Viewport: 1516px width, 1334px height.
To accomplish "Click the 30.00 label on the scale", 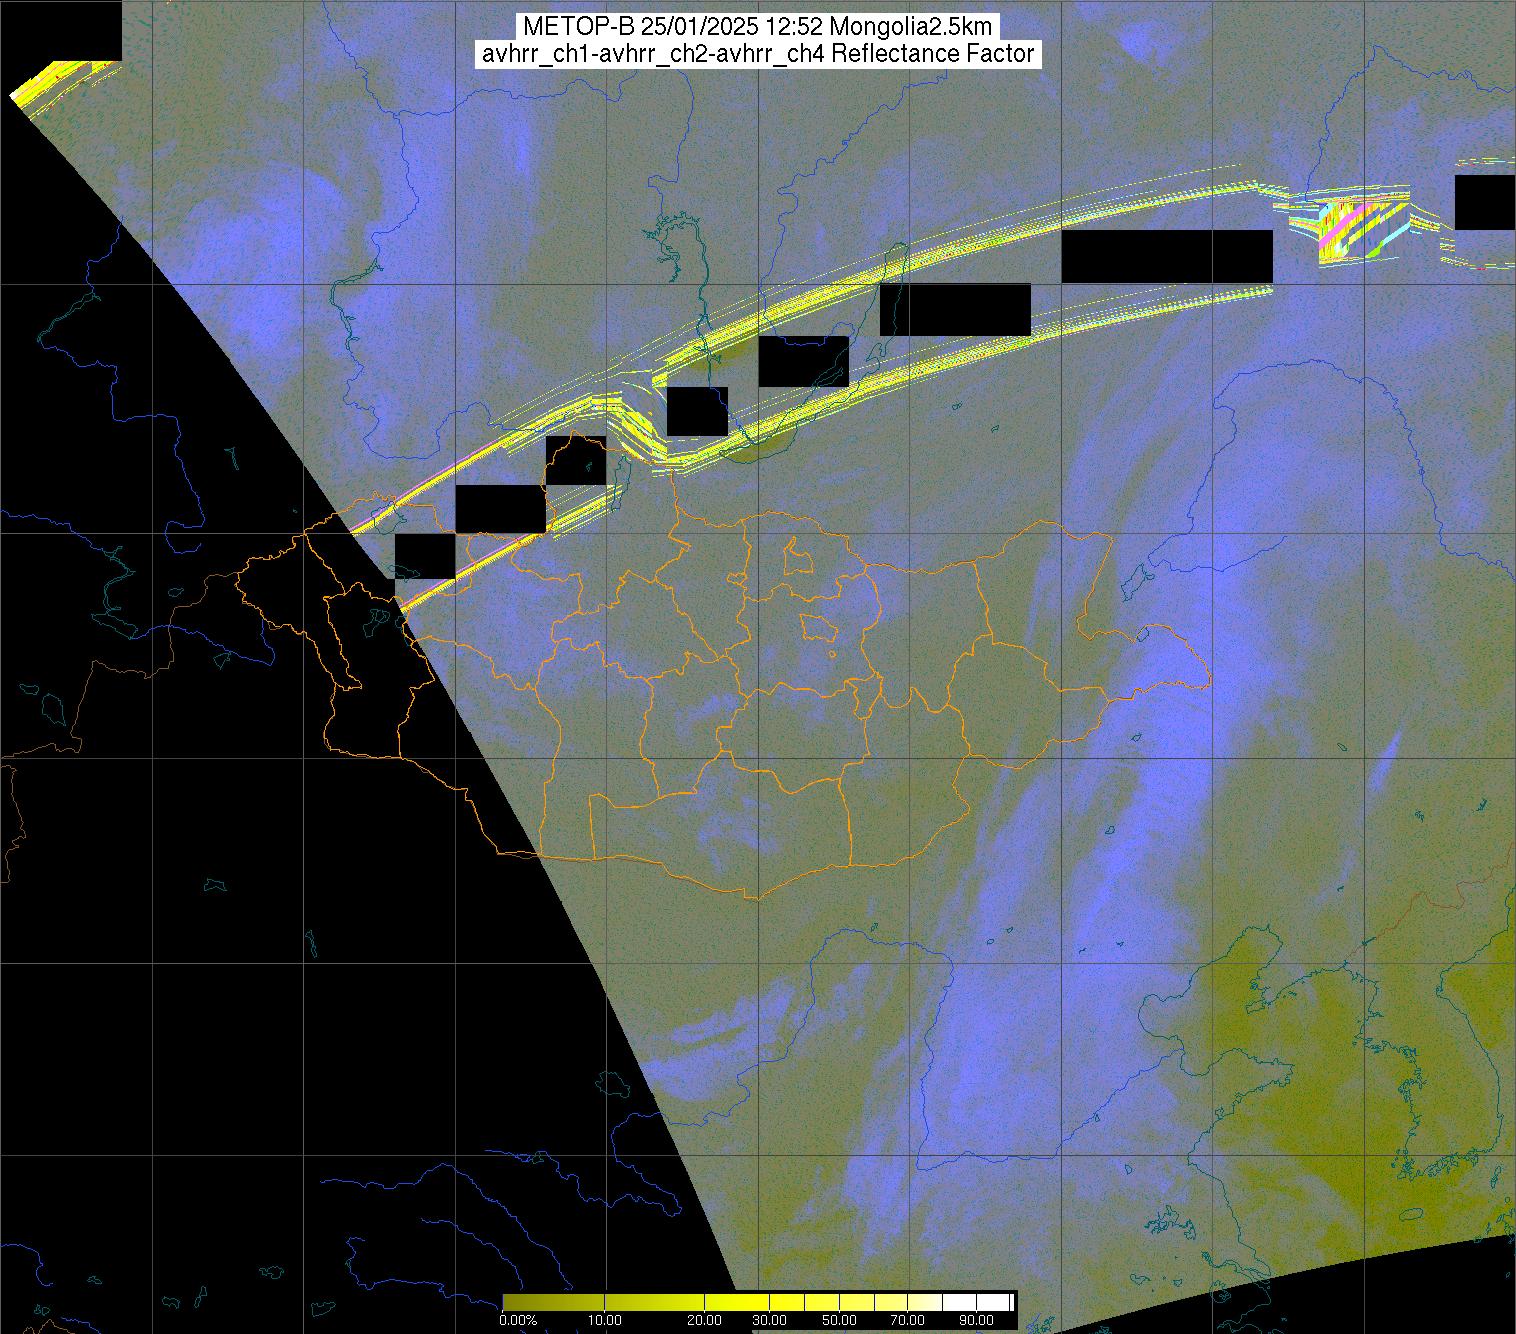I will tap(769, 1322).
